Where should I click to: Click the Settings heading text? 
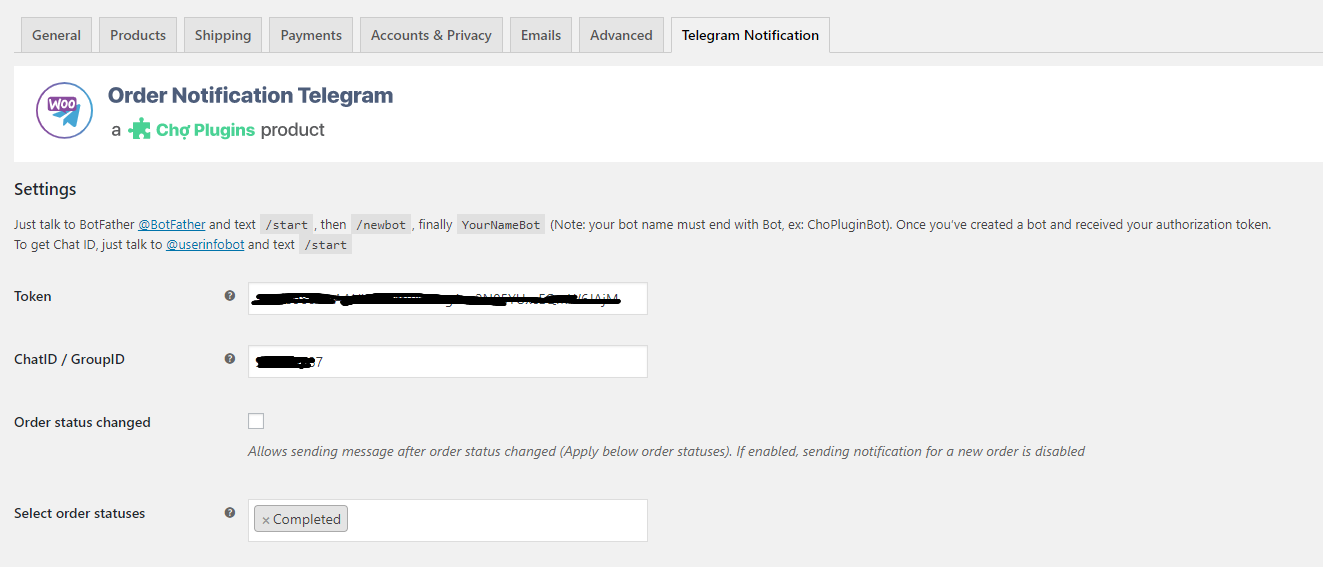pos(45,189)
